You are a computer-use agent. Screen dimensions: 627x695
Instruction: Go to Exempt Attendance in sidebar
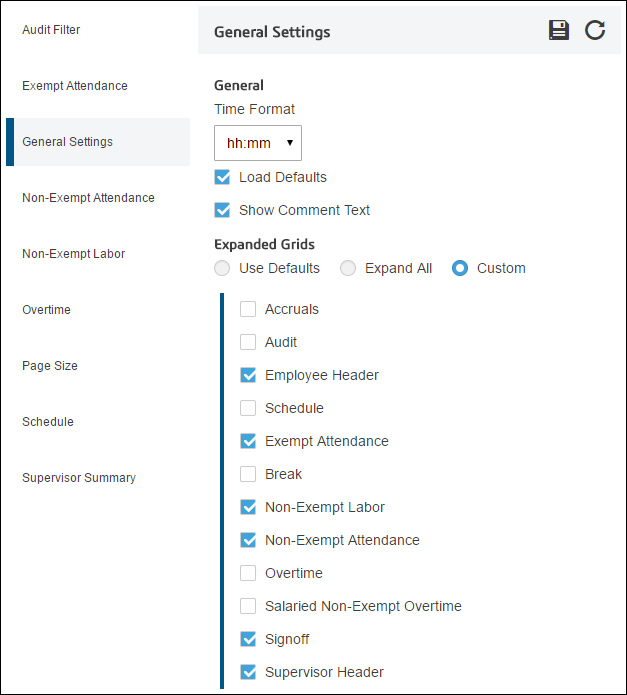[75, 86]
